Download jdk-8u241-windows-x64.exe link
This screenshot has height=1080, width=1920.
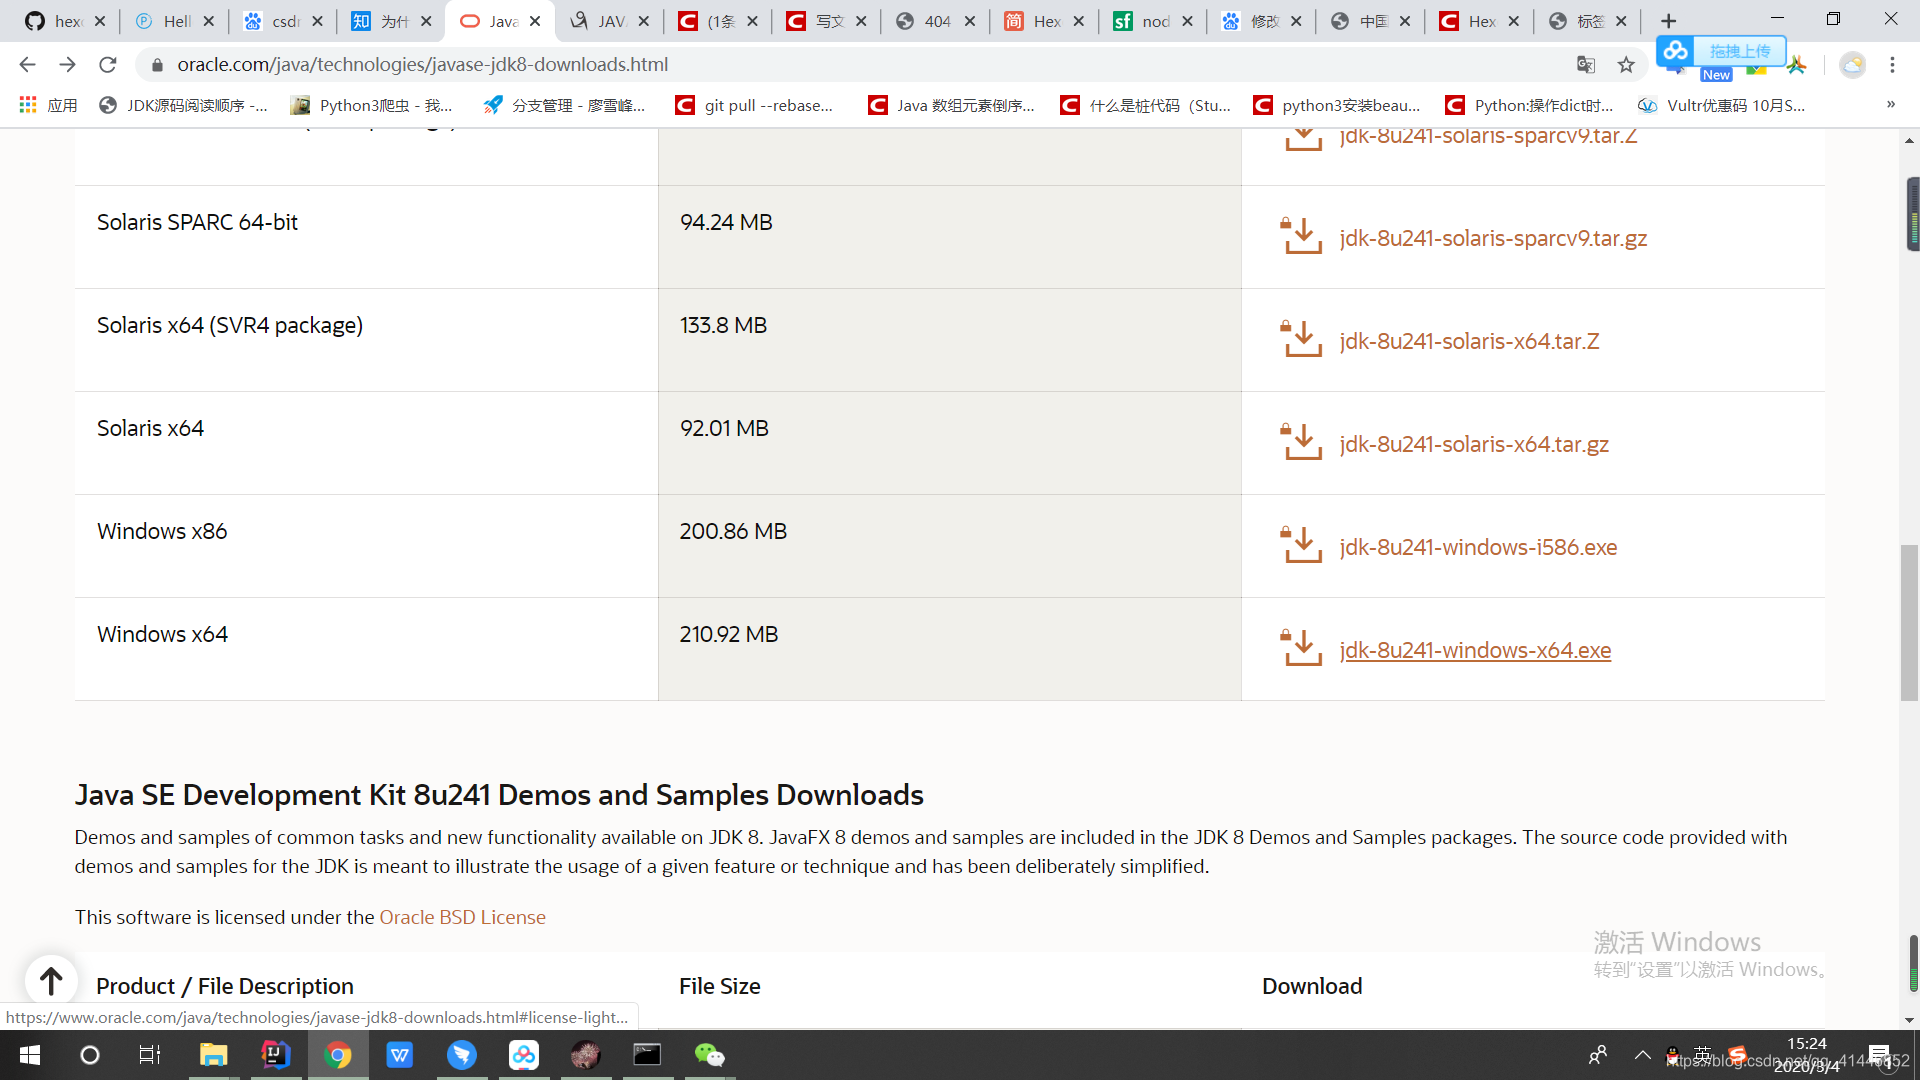(x=1475, y=650)
